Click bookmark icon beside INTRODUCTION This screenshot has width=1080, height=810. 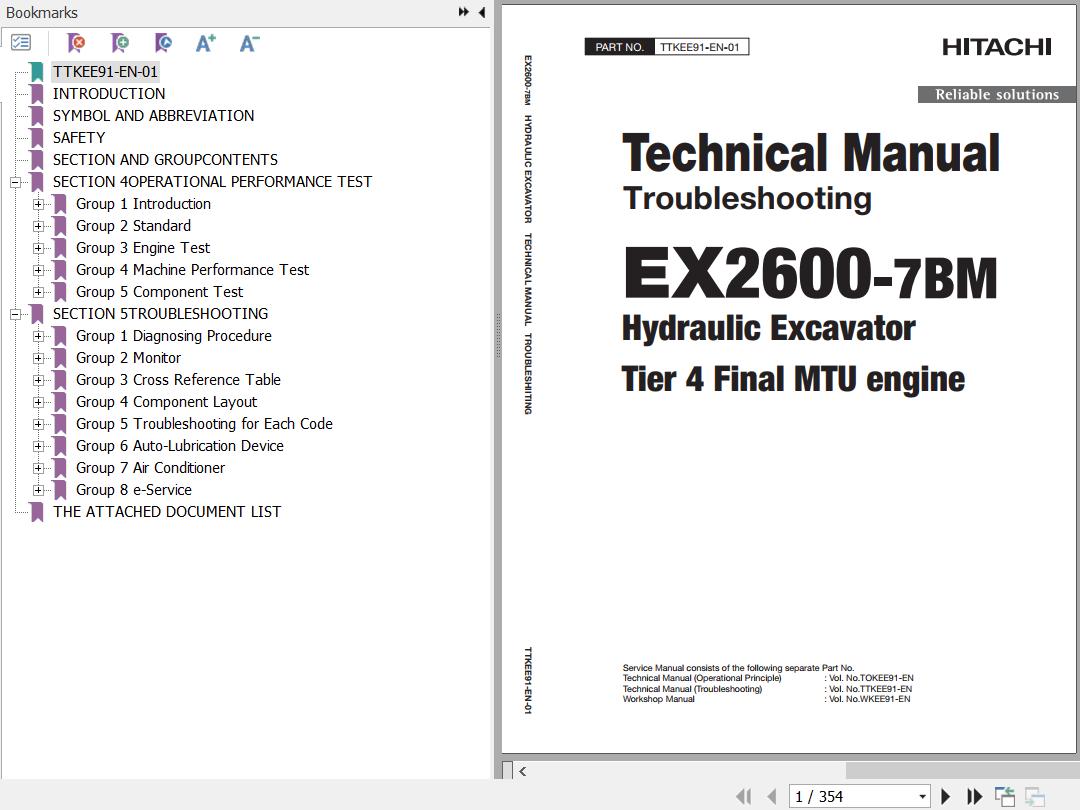[37, 94]
